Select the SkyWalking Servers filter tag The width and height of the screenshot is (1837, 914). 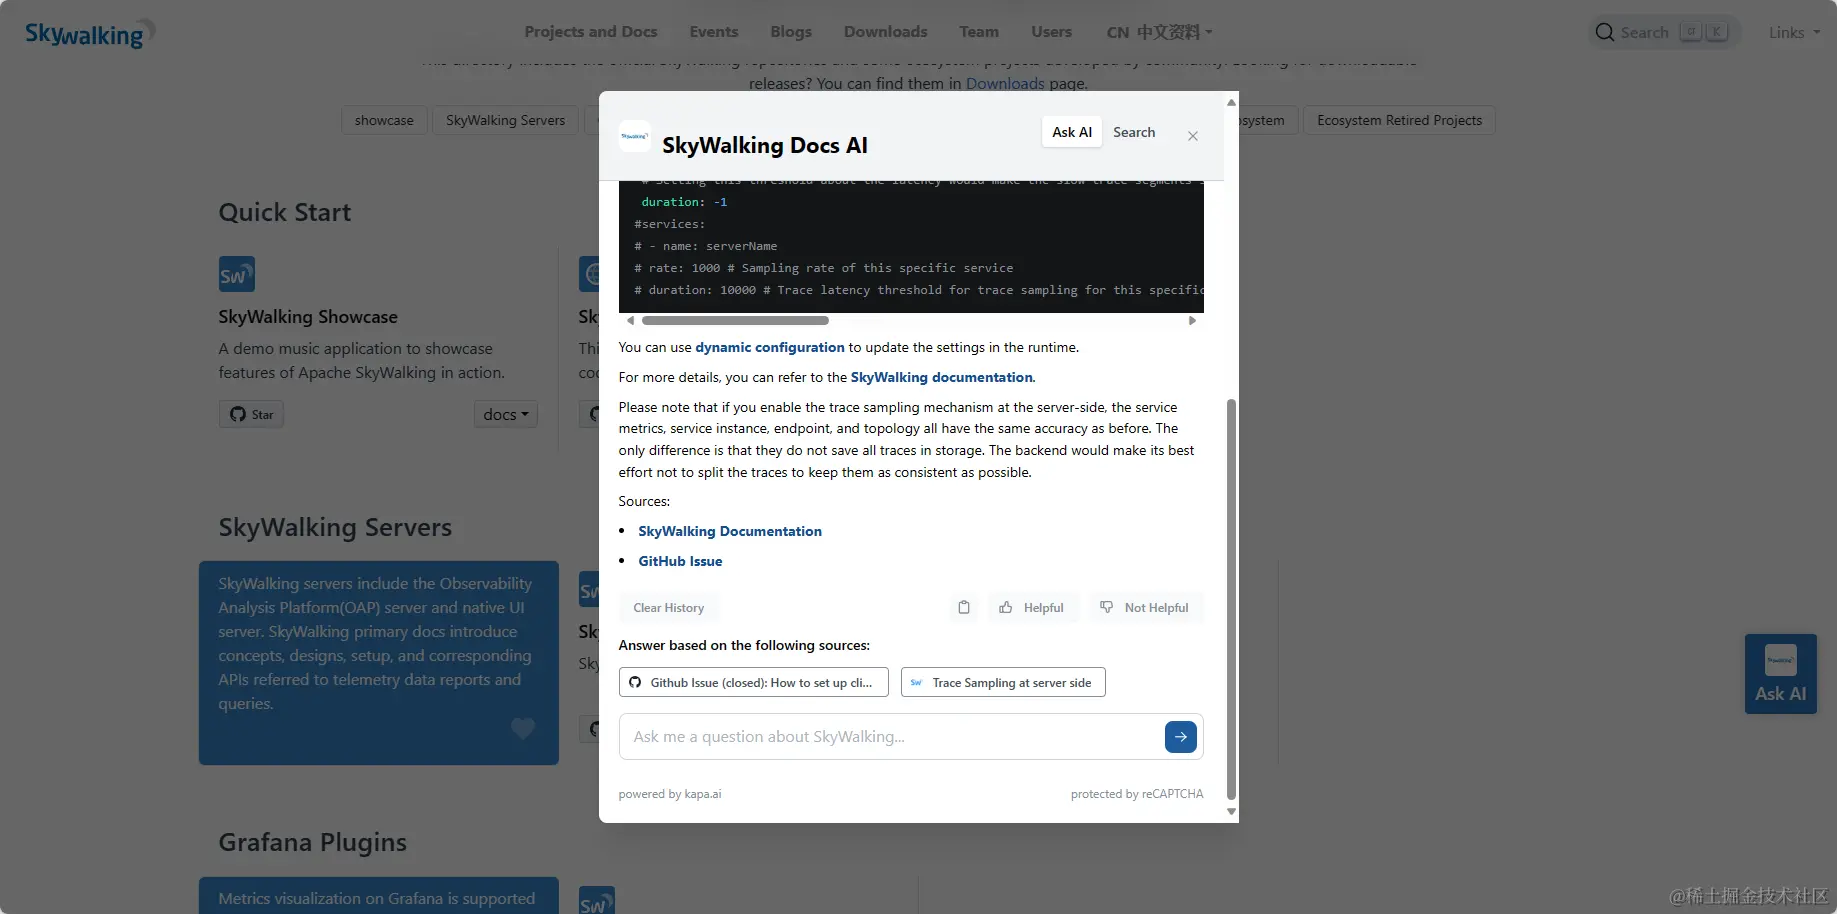pos(505,120)
